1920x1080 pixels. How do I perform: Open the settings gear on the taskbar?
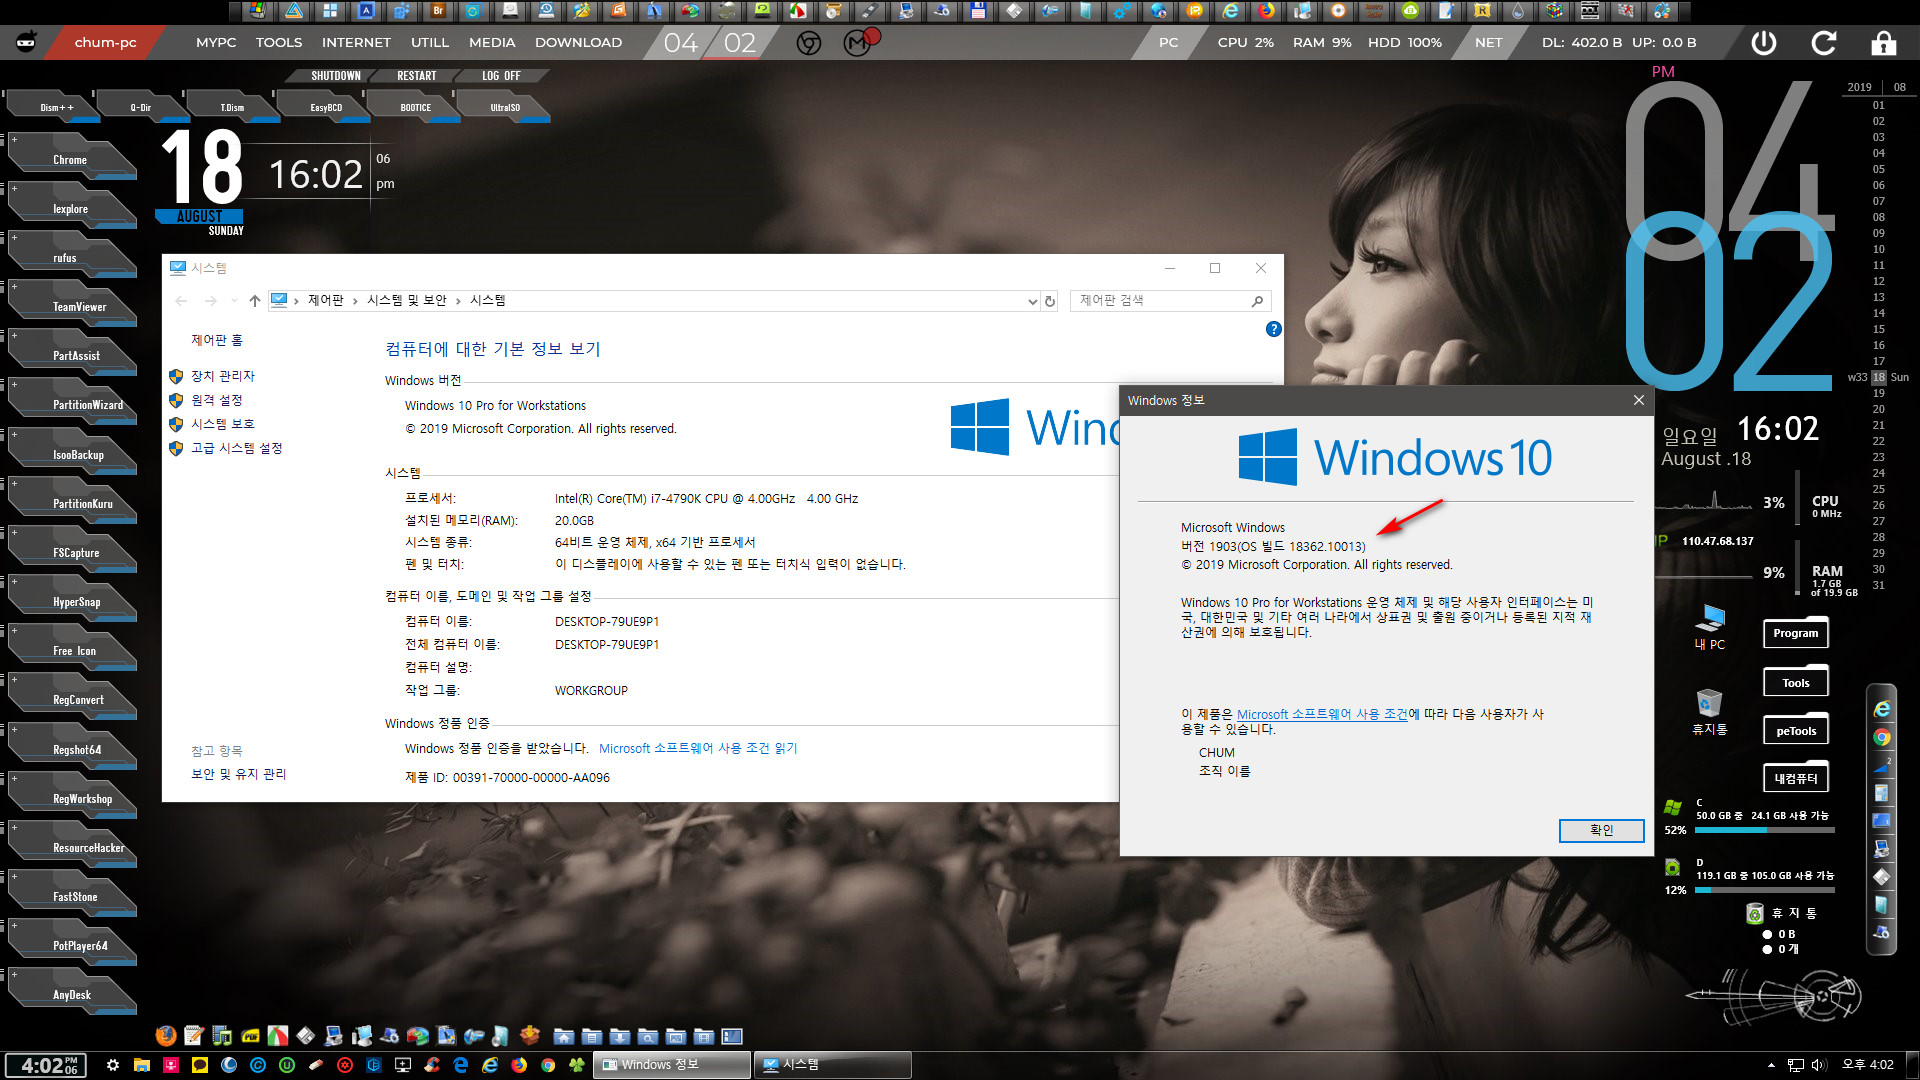click(x=113, y=1065)
